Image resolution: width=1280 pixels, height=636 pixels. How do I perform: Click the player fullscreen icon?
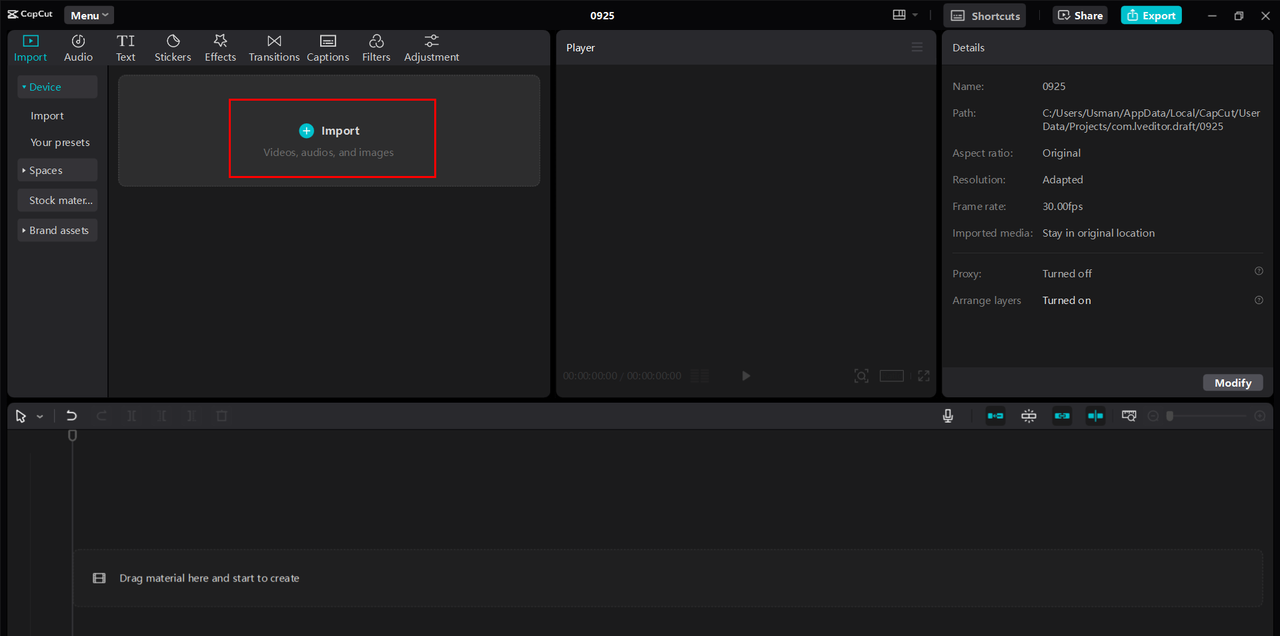[x=923, y=376]
